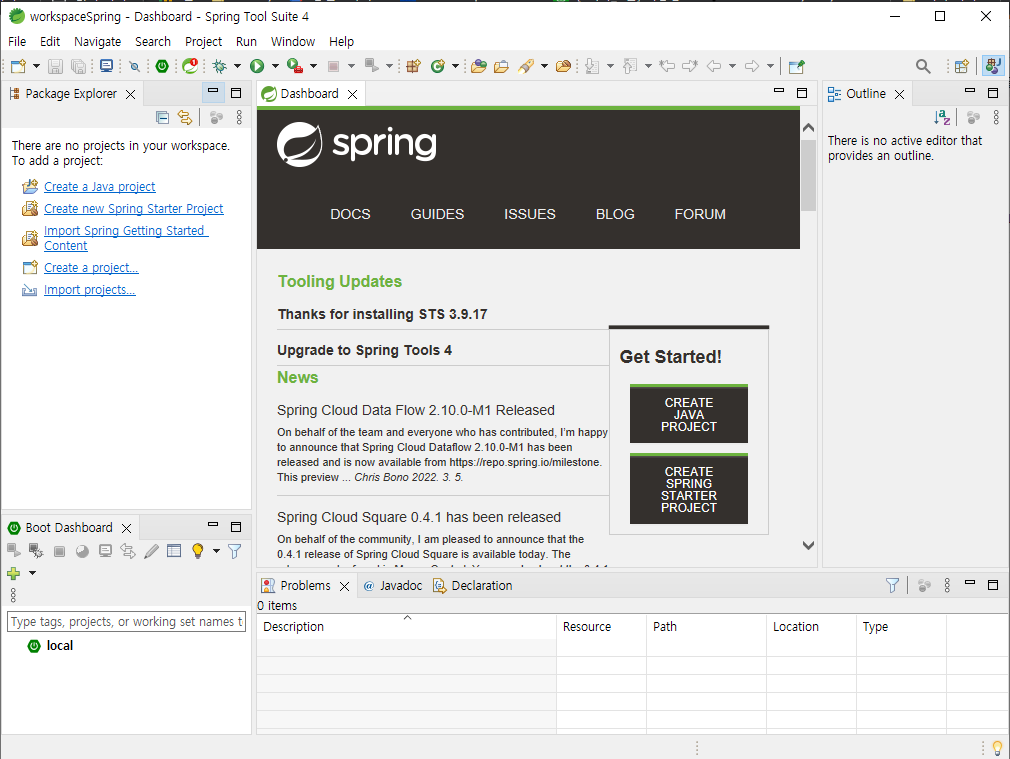Open Outline View Menu dots
The height and width of the screenshot is (759, 1010).
point(996,117)
